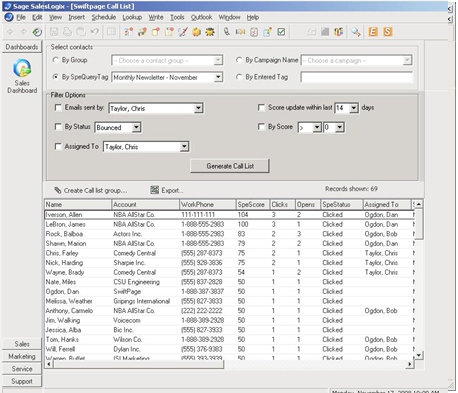Open the 14 days dropdown

[x=354, y=108]
